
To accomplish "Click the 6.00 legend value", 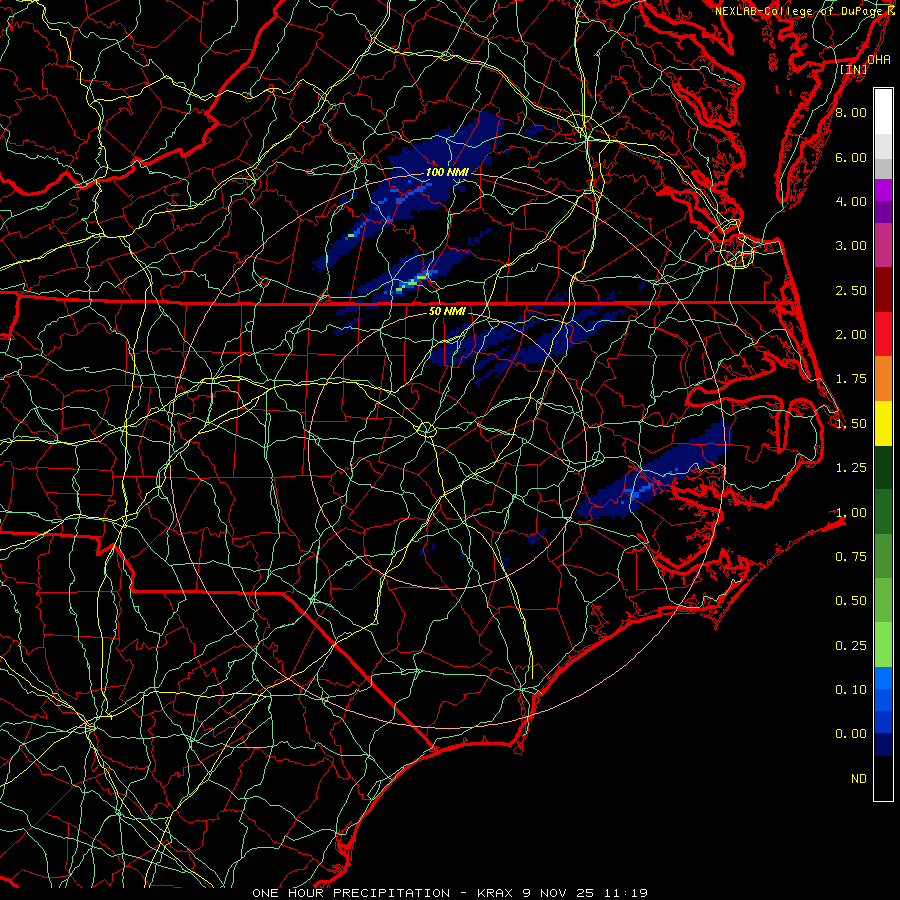I will [x=851, y=157].
